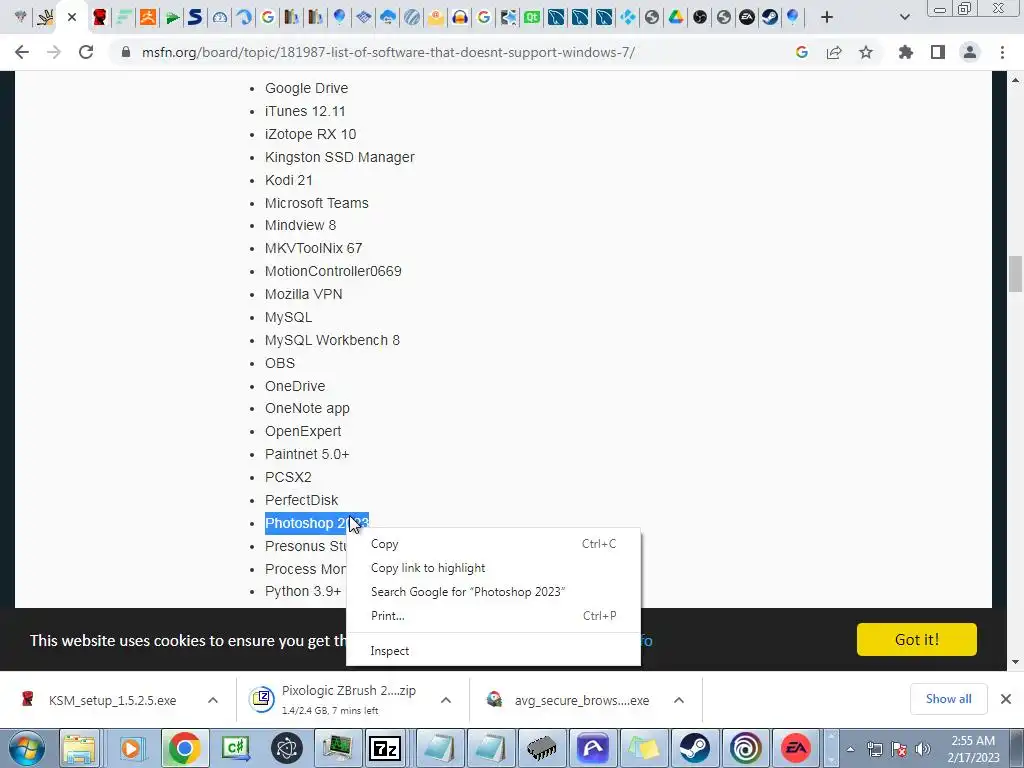The height and width of the screenshot is (768, 1024).
Task: Open a new browser tab
Action: pos(827,18)
